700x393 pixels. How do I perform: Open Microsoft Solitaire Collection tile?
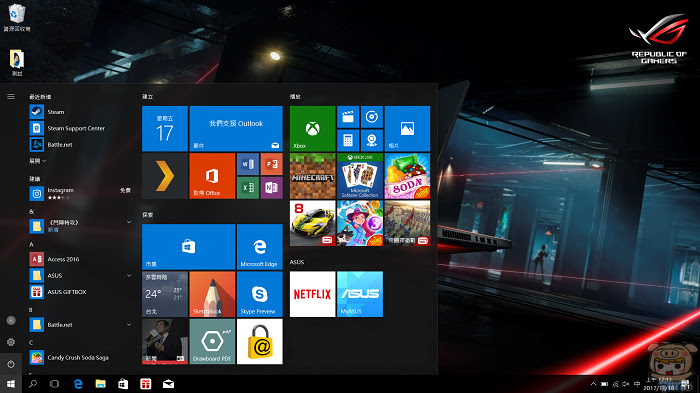pos(360,176)
